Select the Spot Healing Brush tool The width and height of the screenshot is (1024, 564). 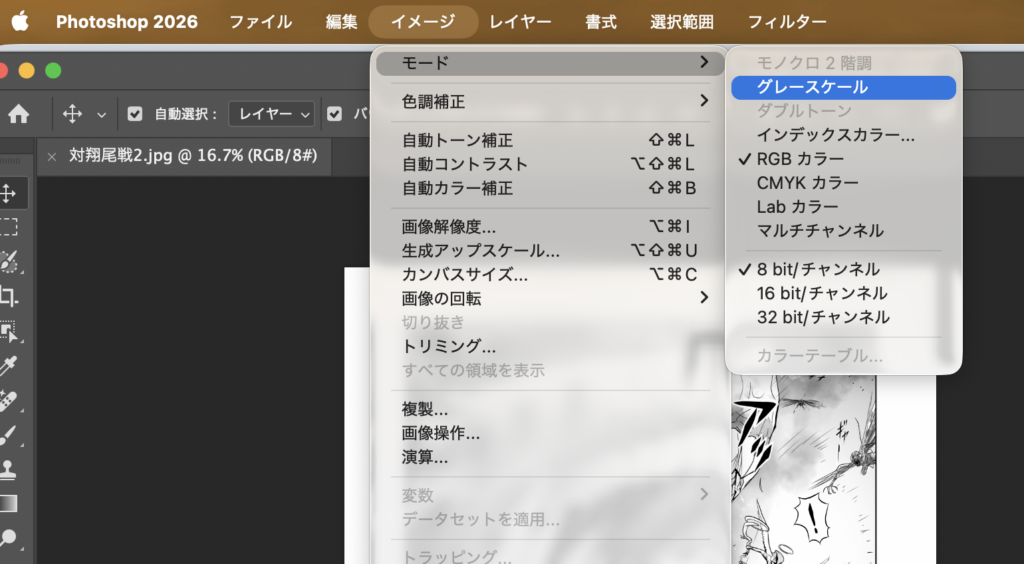[9, 400]
